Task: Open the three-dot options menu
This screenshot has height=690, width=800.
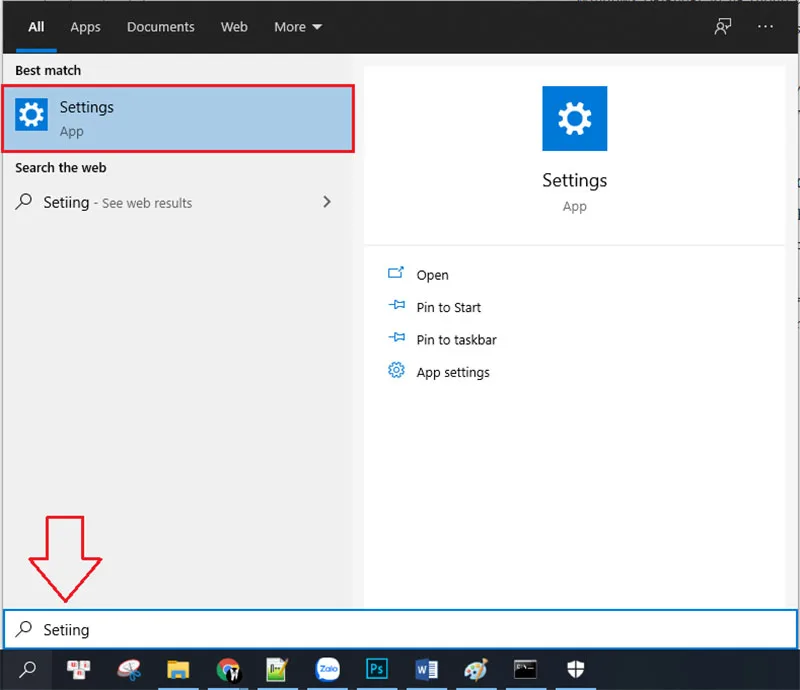Action: click(765, 27)
